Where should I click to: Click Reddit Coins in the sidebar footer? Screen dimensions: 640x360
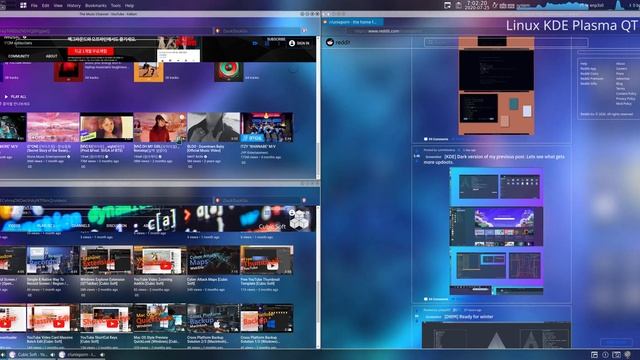coord(589,74)
